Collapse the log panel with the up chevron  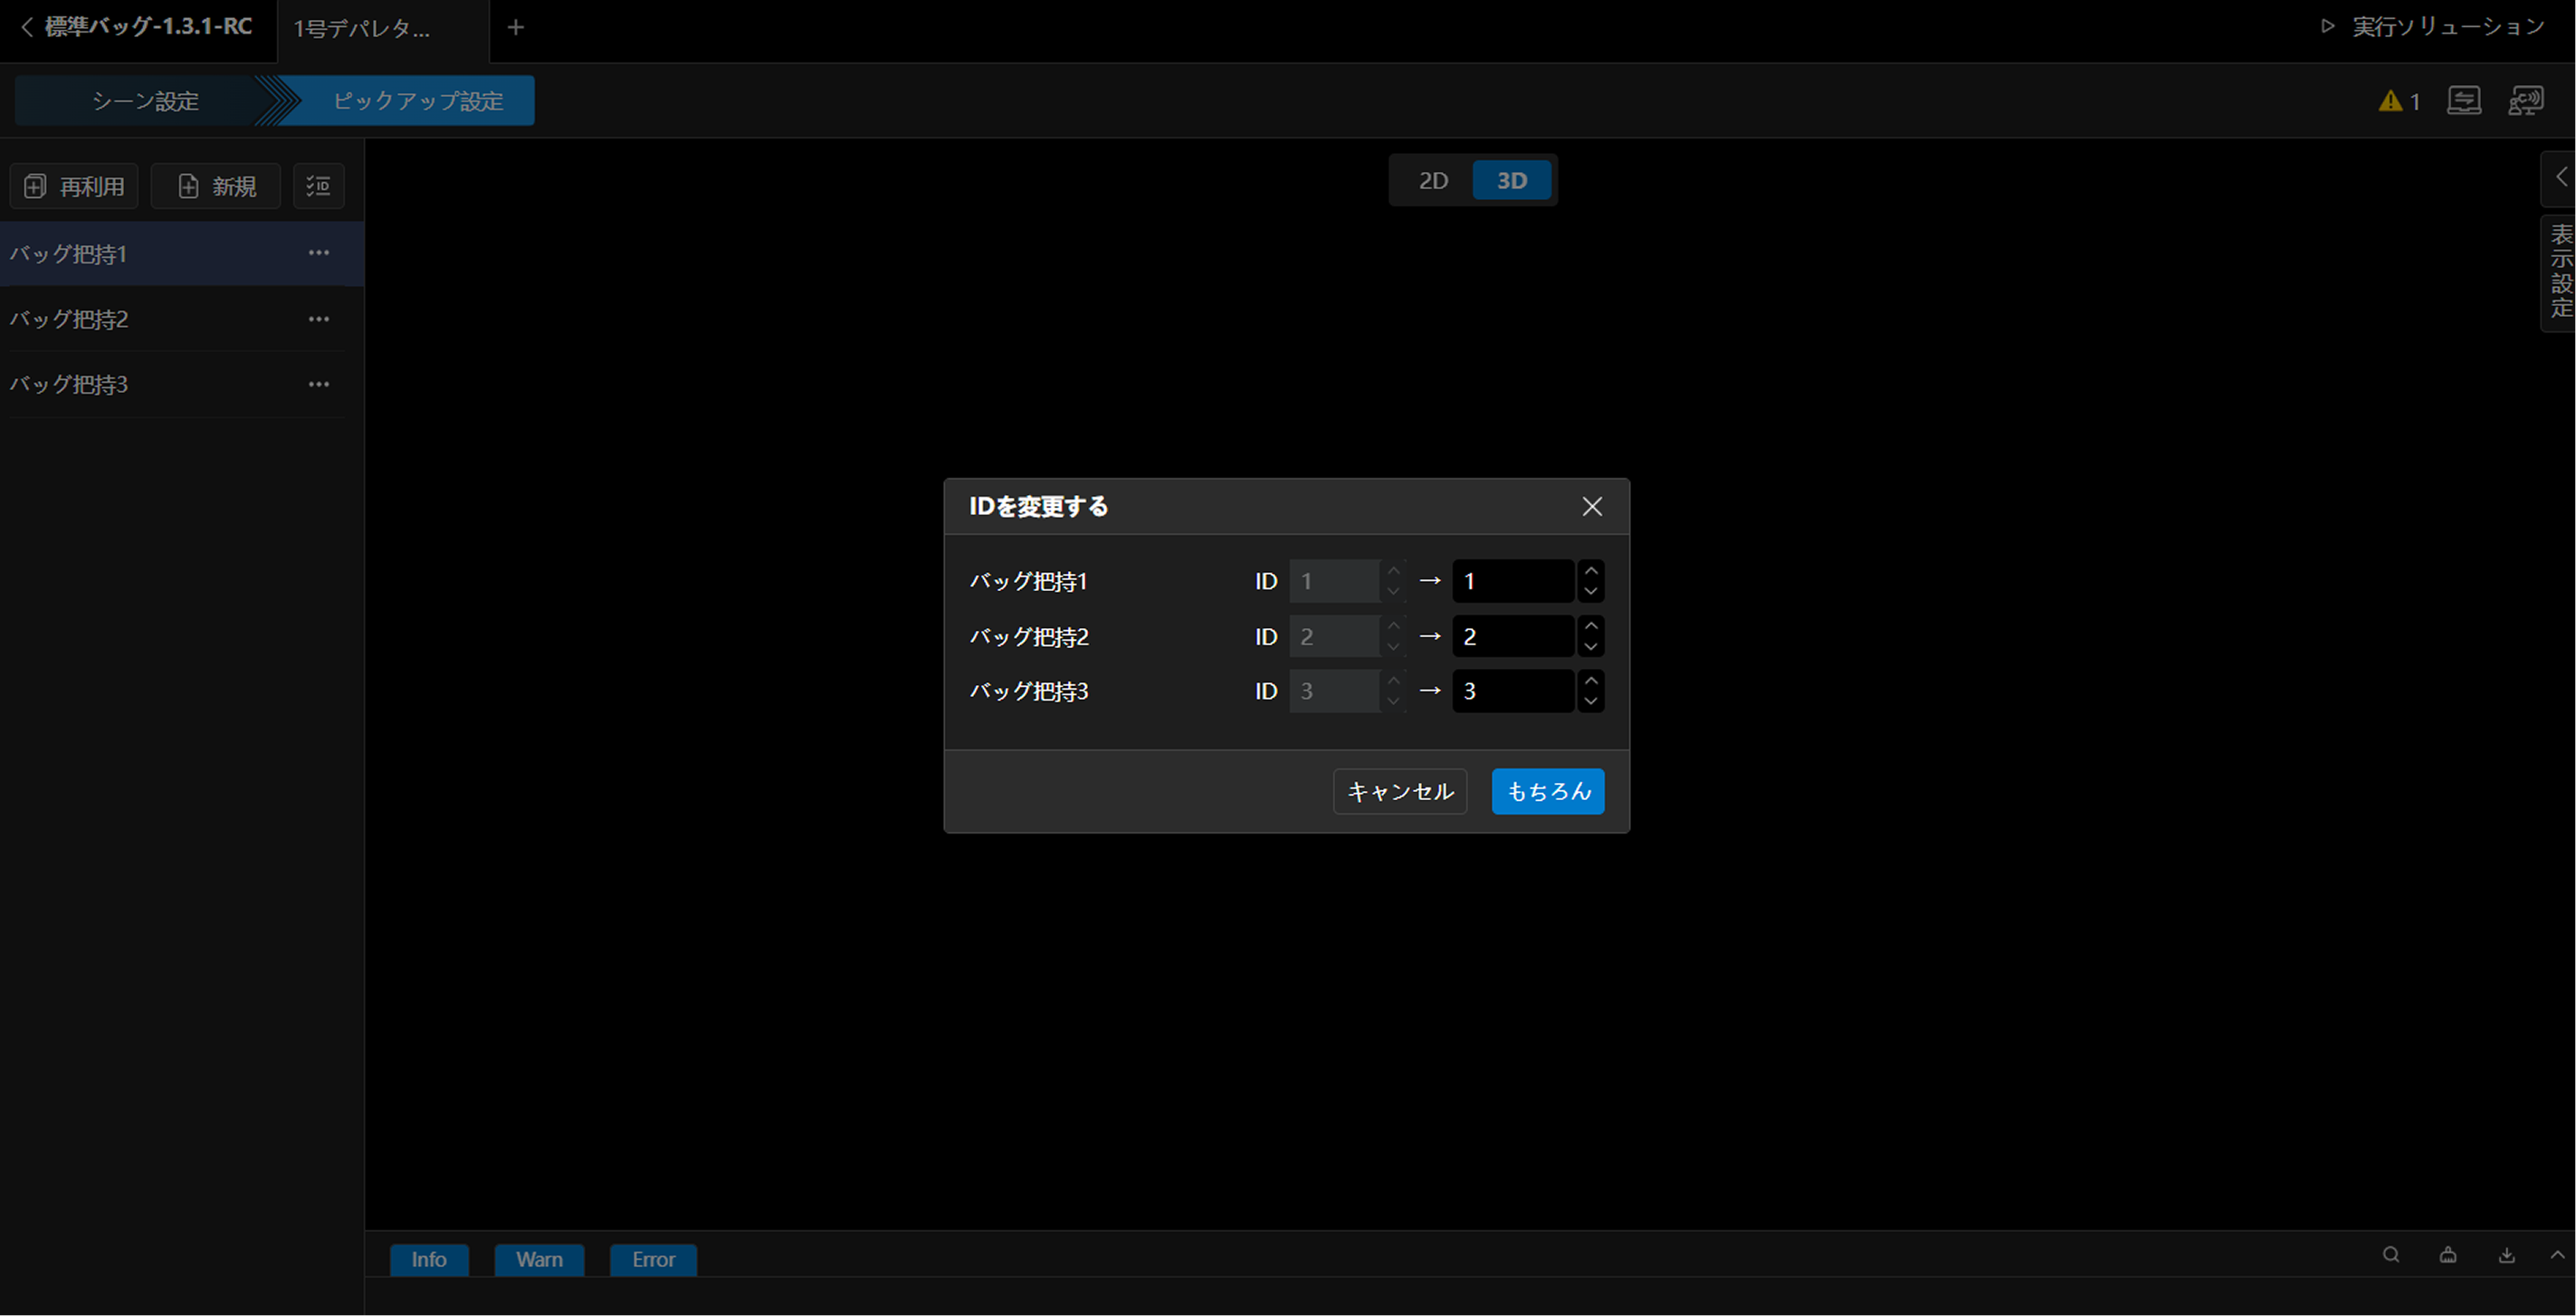[2557, 1255]
